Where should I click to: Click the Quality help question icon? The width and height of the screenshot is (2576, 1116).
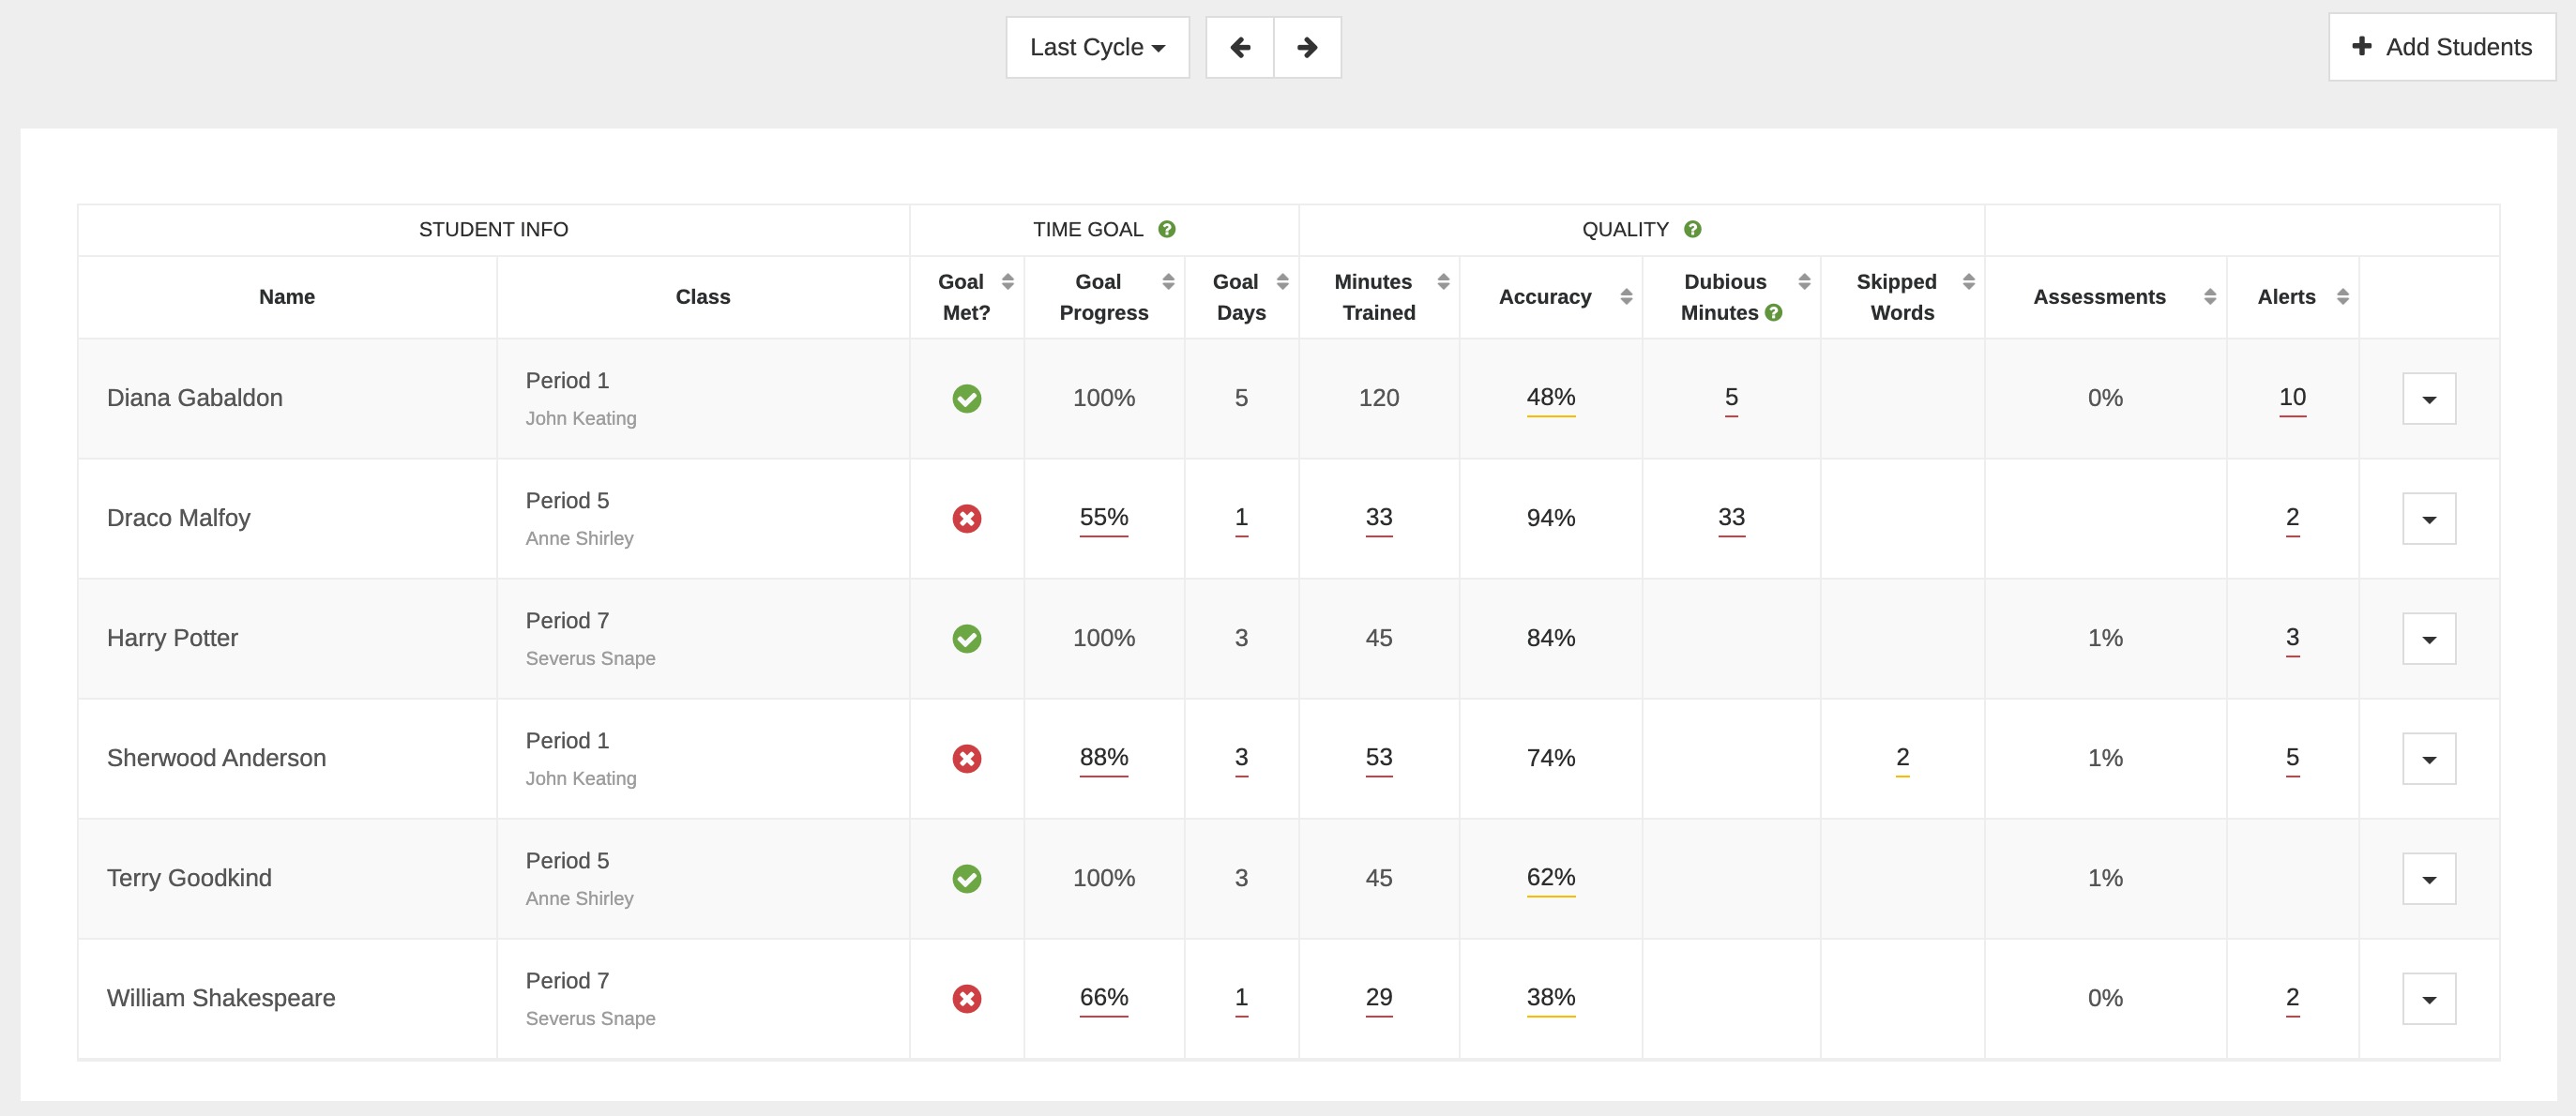1692,229
